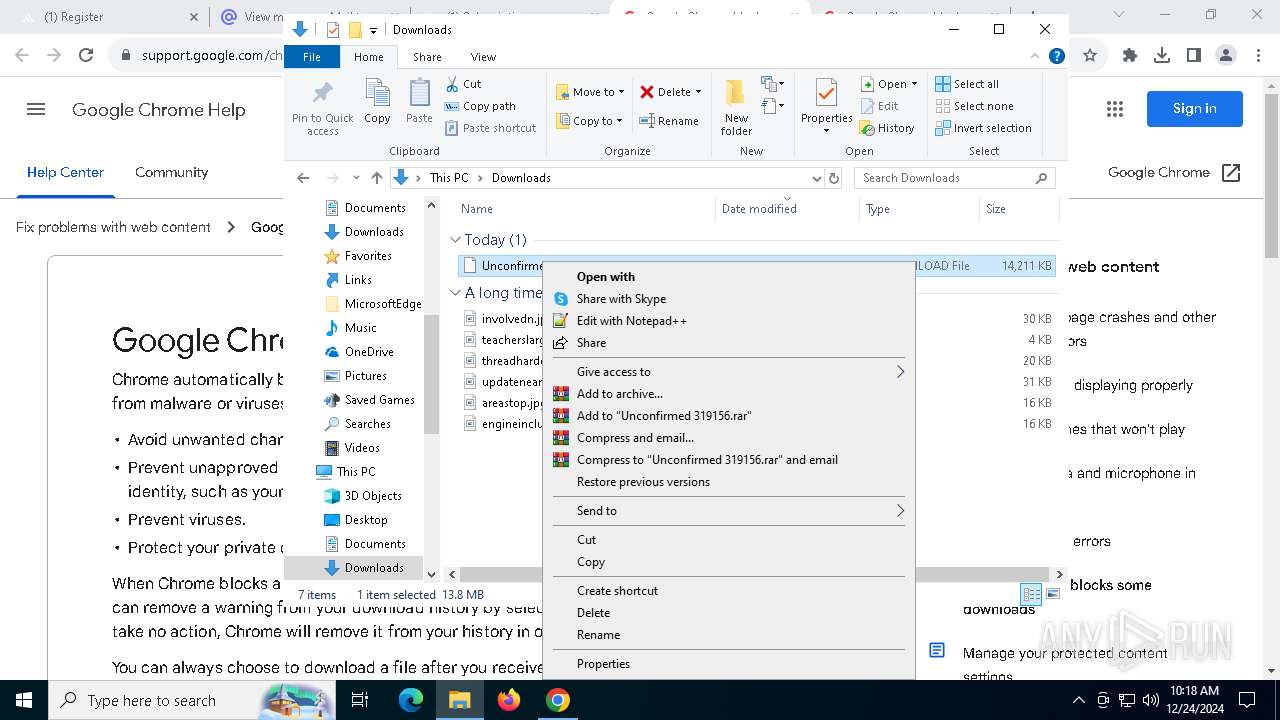Open Recent locations dropdown arrow
The width and height of the screenshot is (1280, 720).
(356, 178)
